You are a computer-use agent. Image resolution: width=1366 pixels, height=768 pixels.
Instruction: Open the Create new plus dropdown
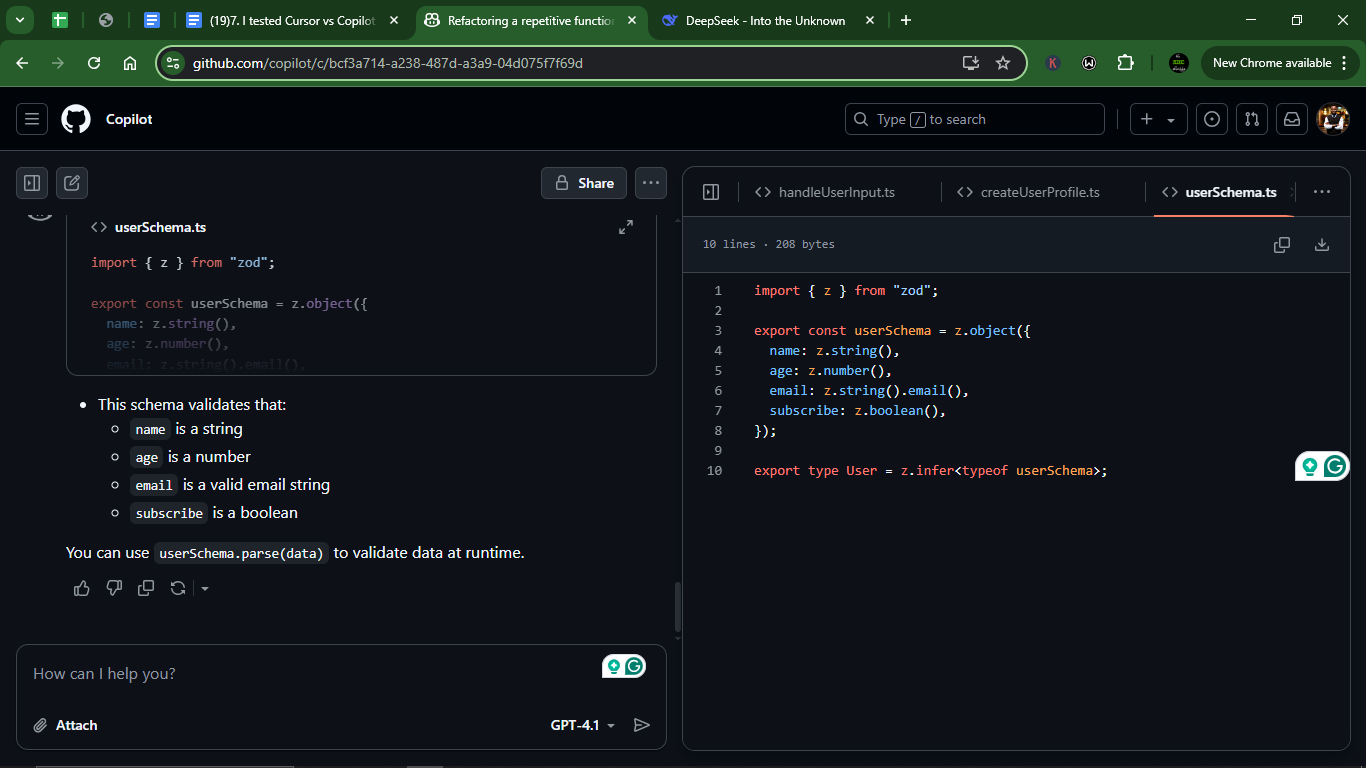point(1159,119)
